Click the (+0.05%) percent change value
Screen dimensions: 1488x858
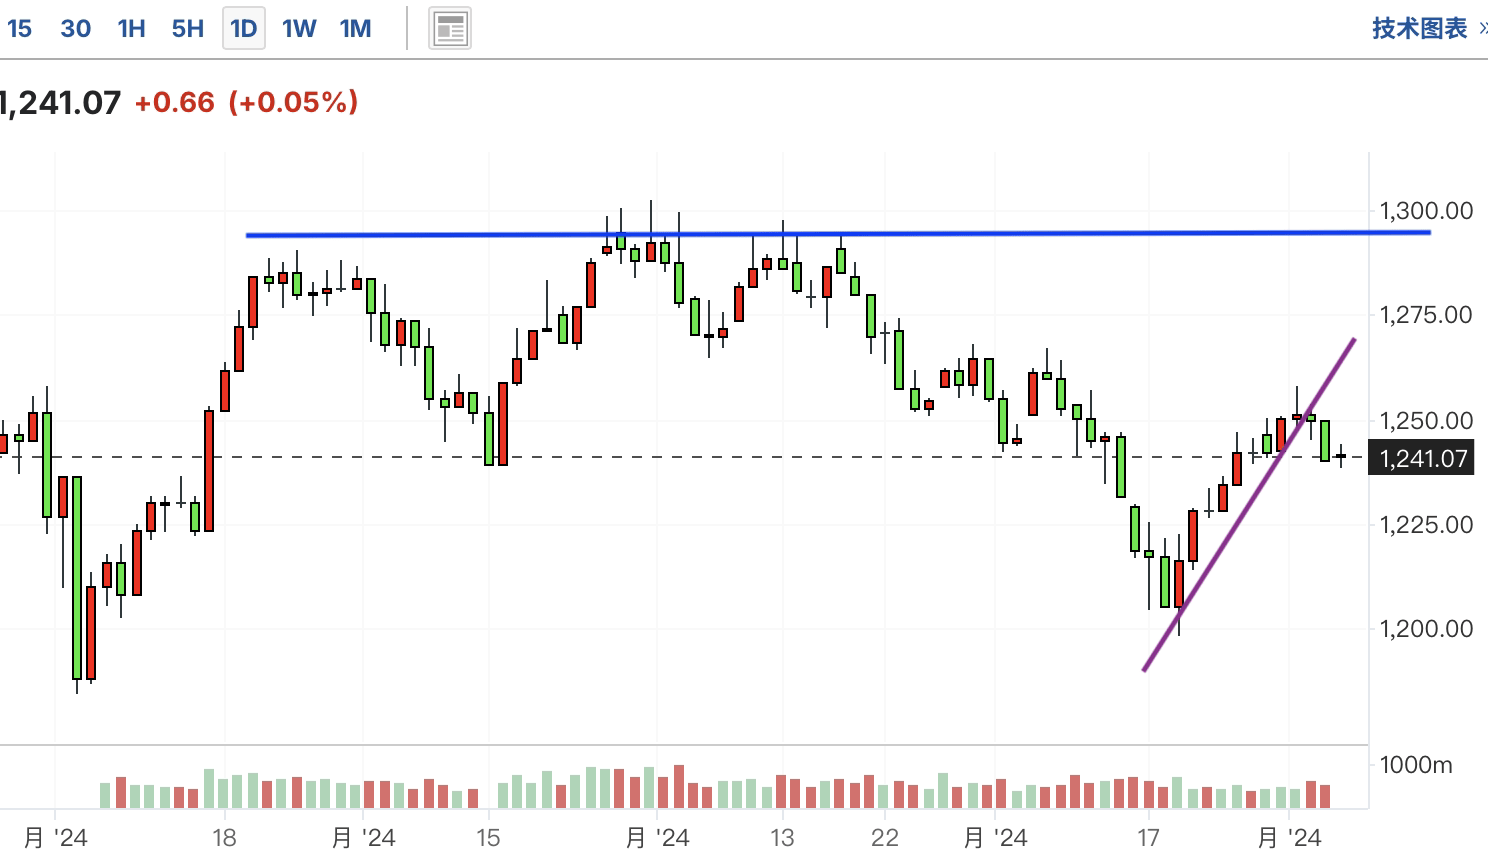point(293,102)
